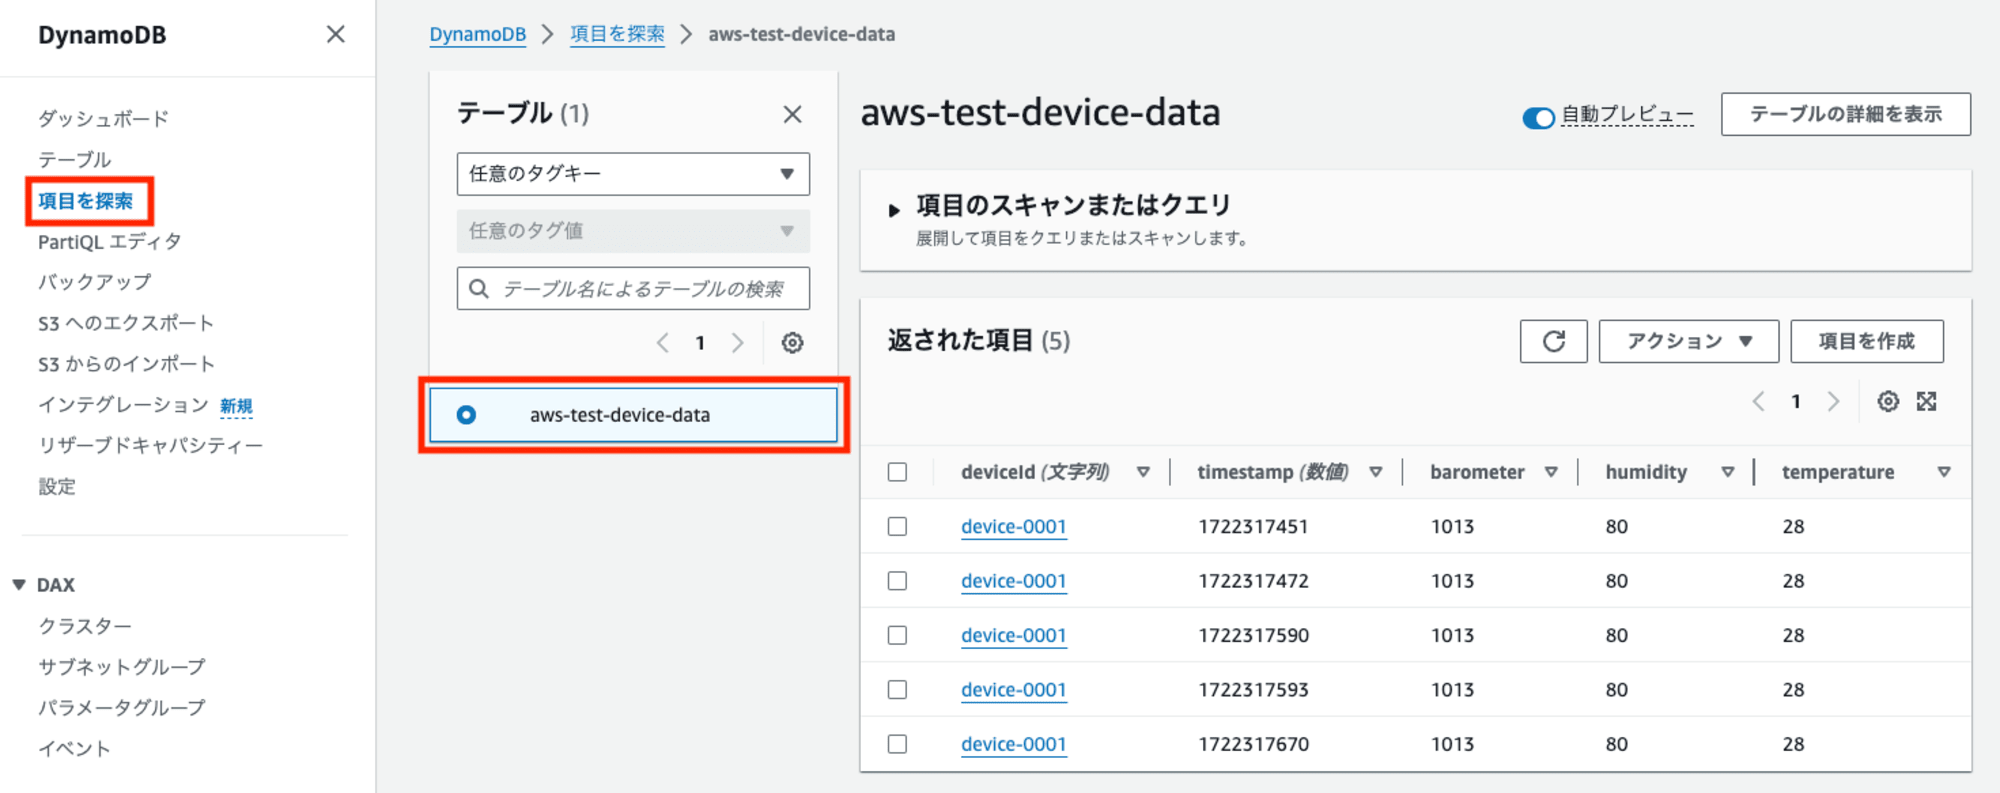Open table list preferences gear icon
The height and width of the screenshot is (793, 2000).
(x=792, y=343)
